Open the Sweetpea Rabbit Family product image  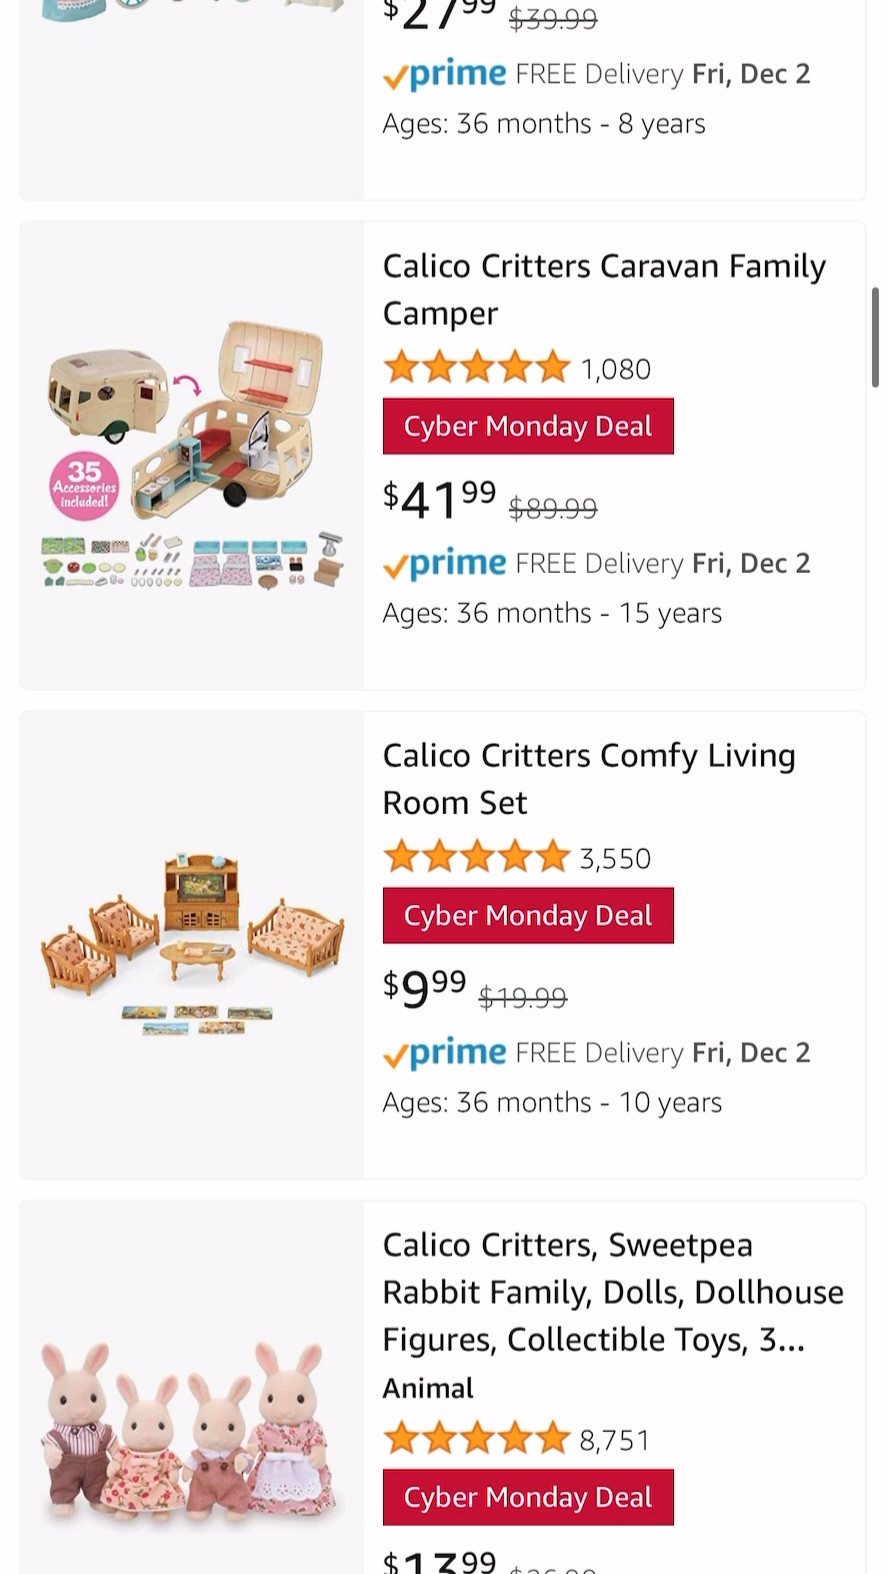(x=192, y=1430)
